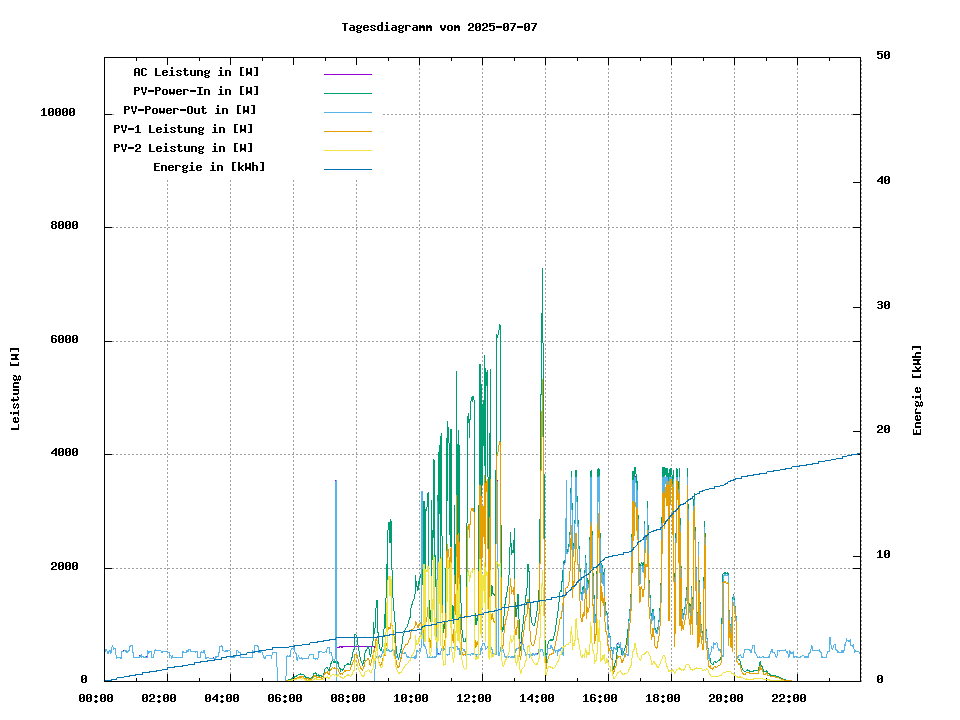The height and width of the screenshot is (720, 960).
Task: Click the light blue PV-Power-Out legend line sample
Action: pos(347,112)
